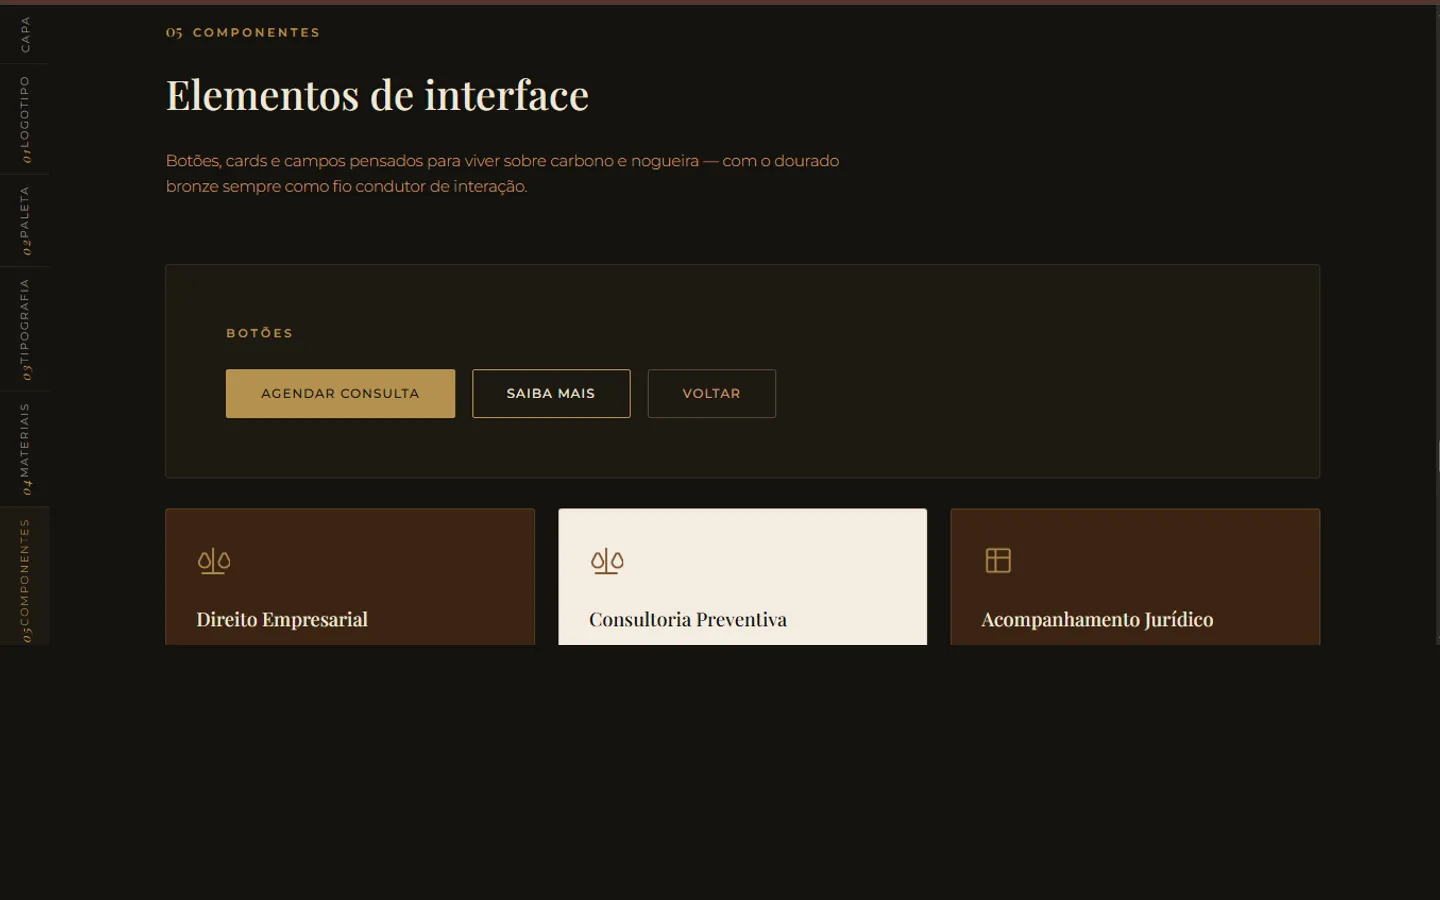Click the scales icon on Direito Empresarial card
The image size is (1440, 900).
[x=214, y=561]
